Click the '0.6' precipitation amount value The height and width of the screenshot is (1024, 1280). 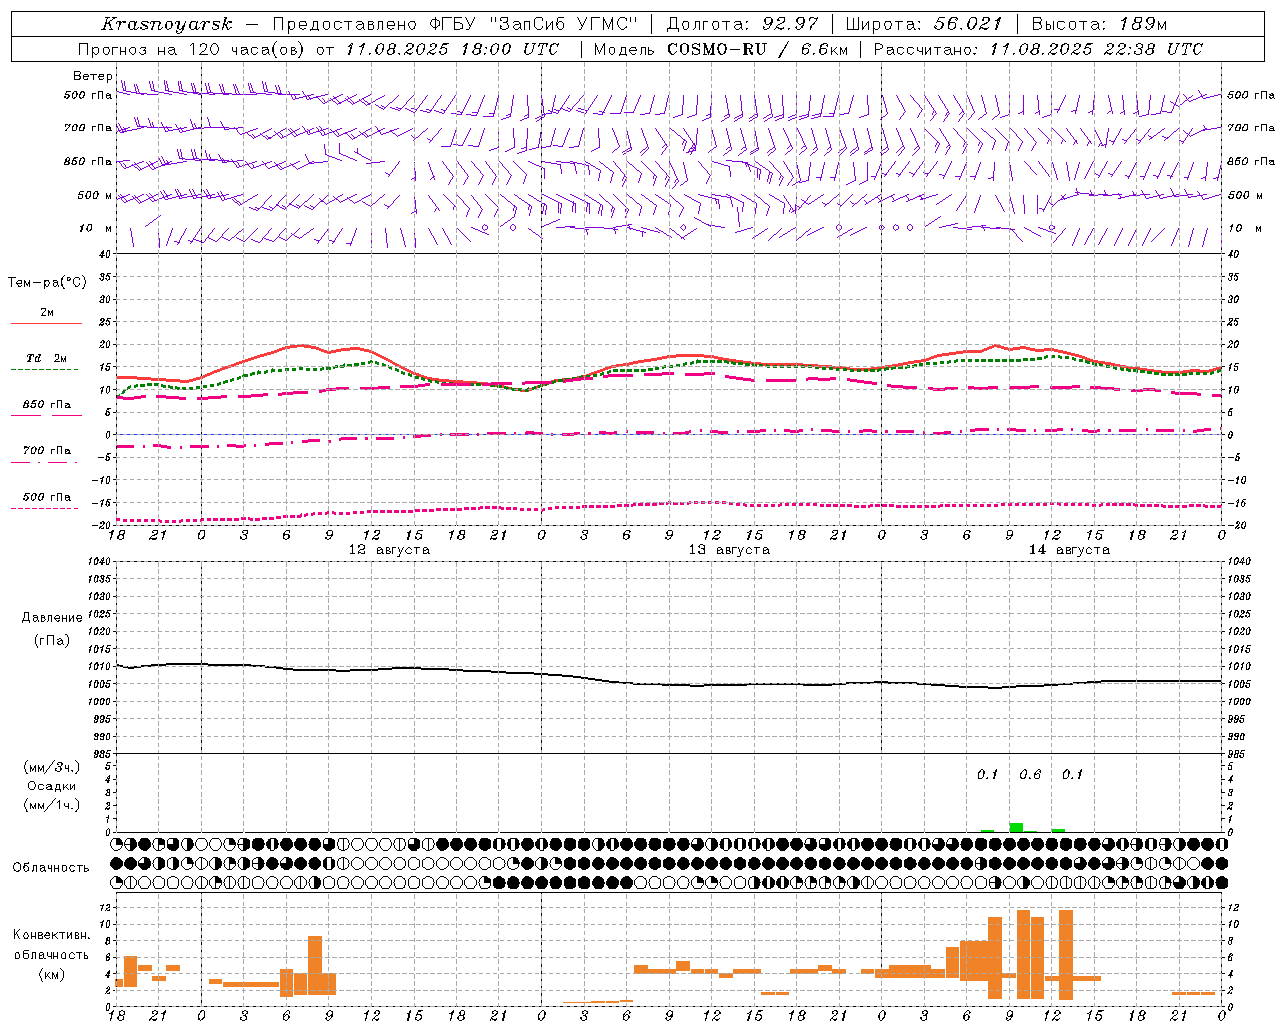pos(1030,775)
